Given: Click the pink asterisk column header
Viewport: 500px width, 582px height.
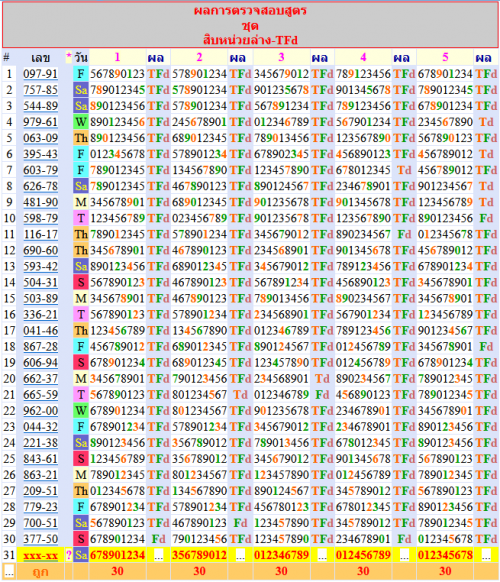Looking at the screenshot, I should [x=69, y=57].
